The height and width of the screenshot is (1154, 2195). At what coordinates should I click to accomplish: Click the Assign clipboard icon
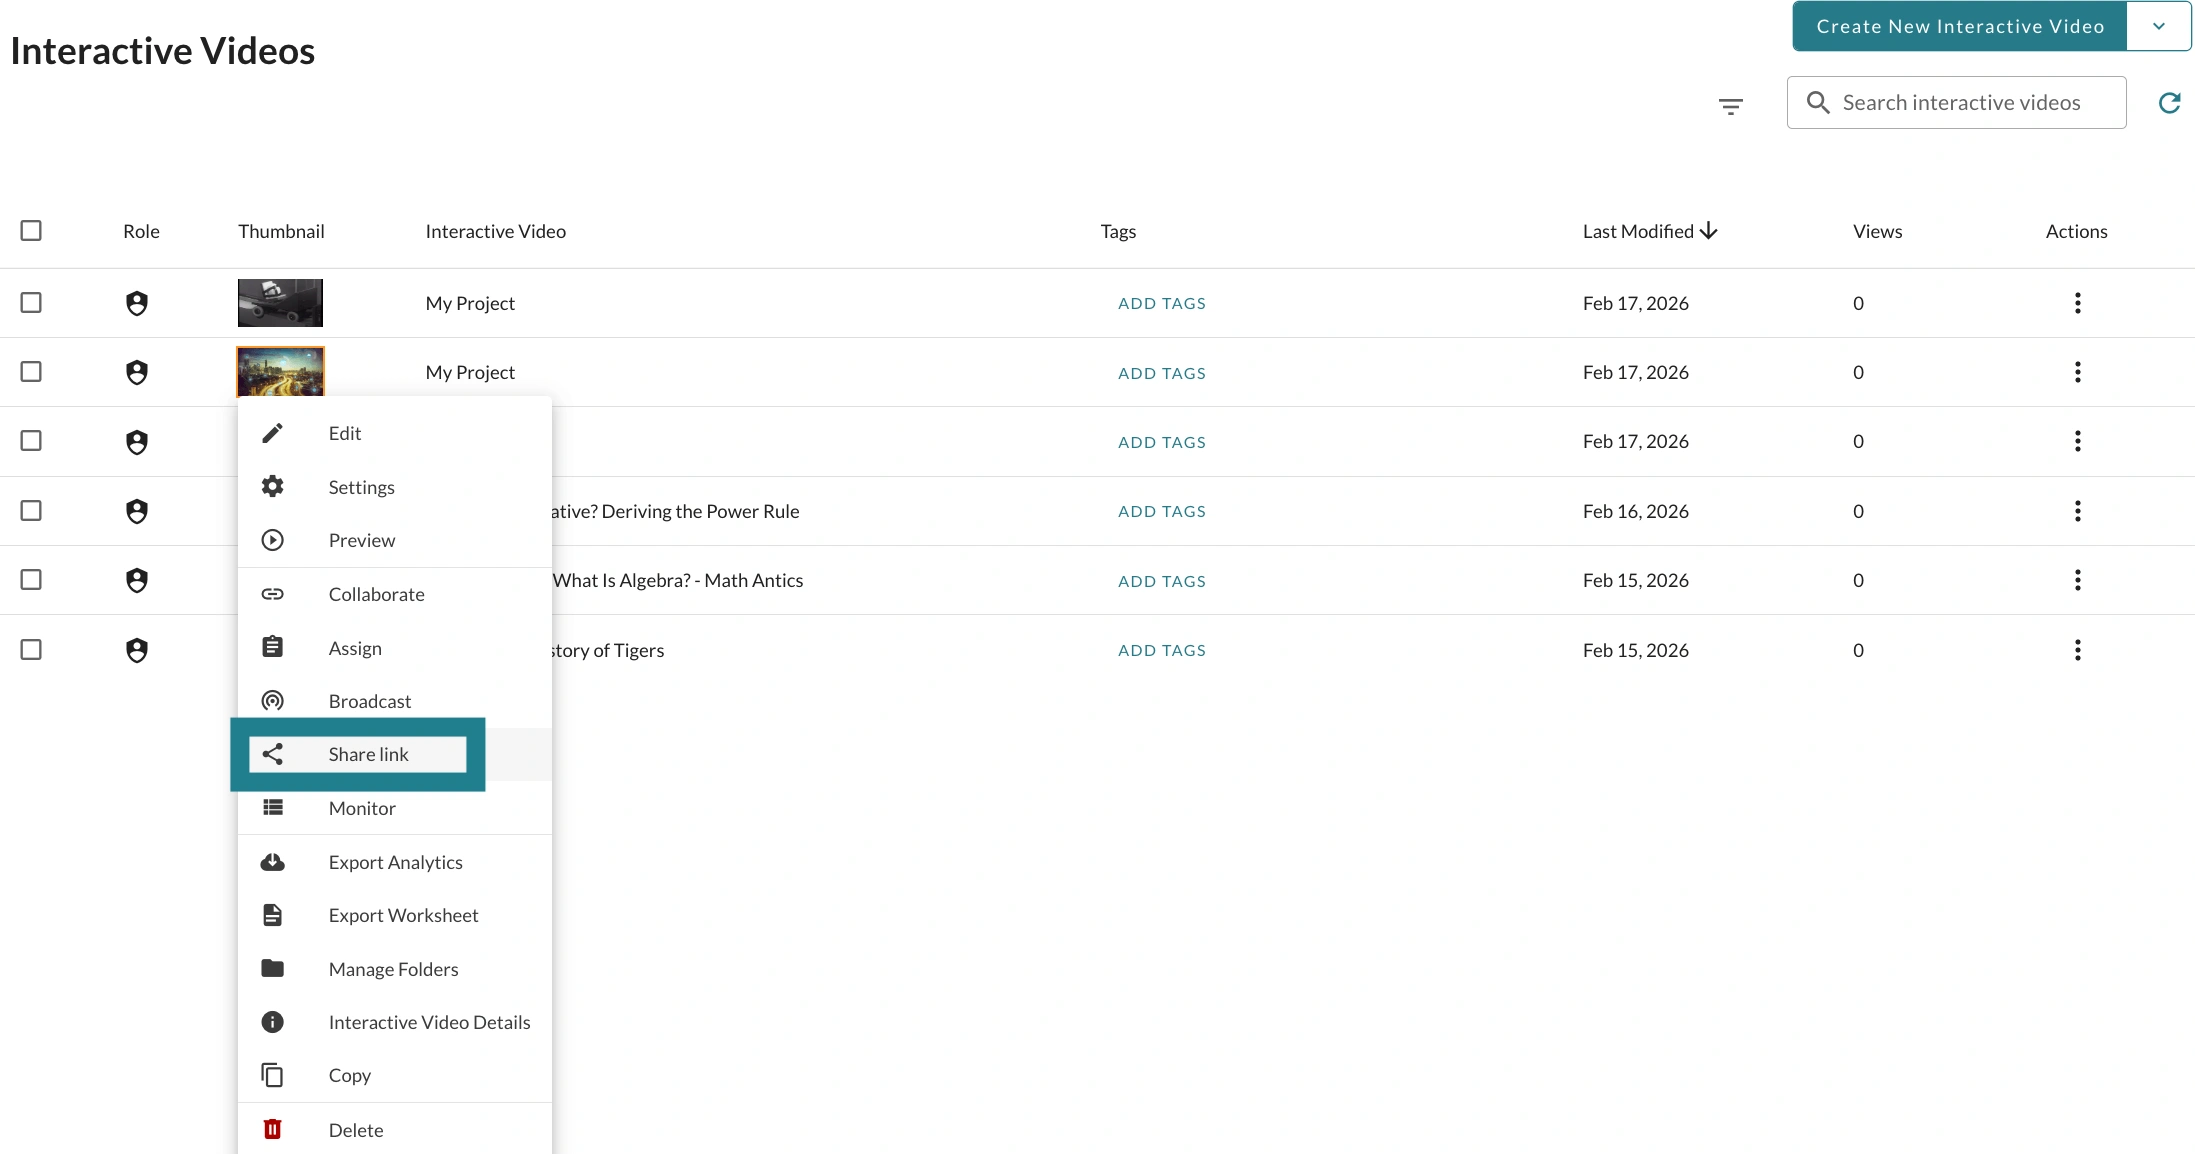click(x=272, y=647)
